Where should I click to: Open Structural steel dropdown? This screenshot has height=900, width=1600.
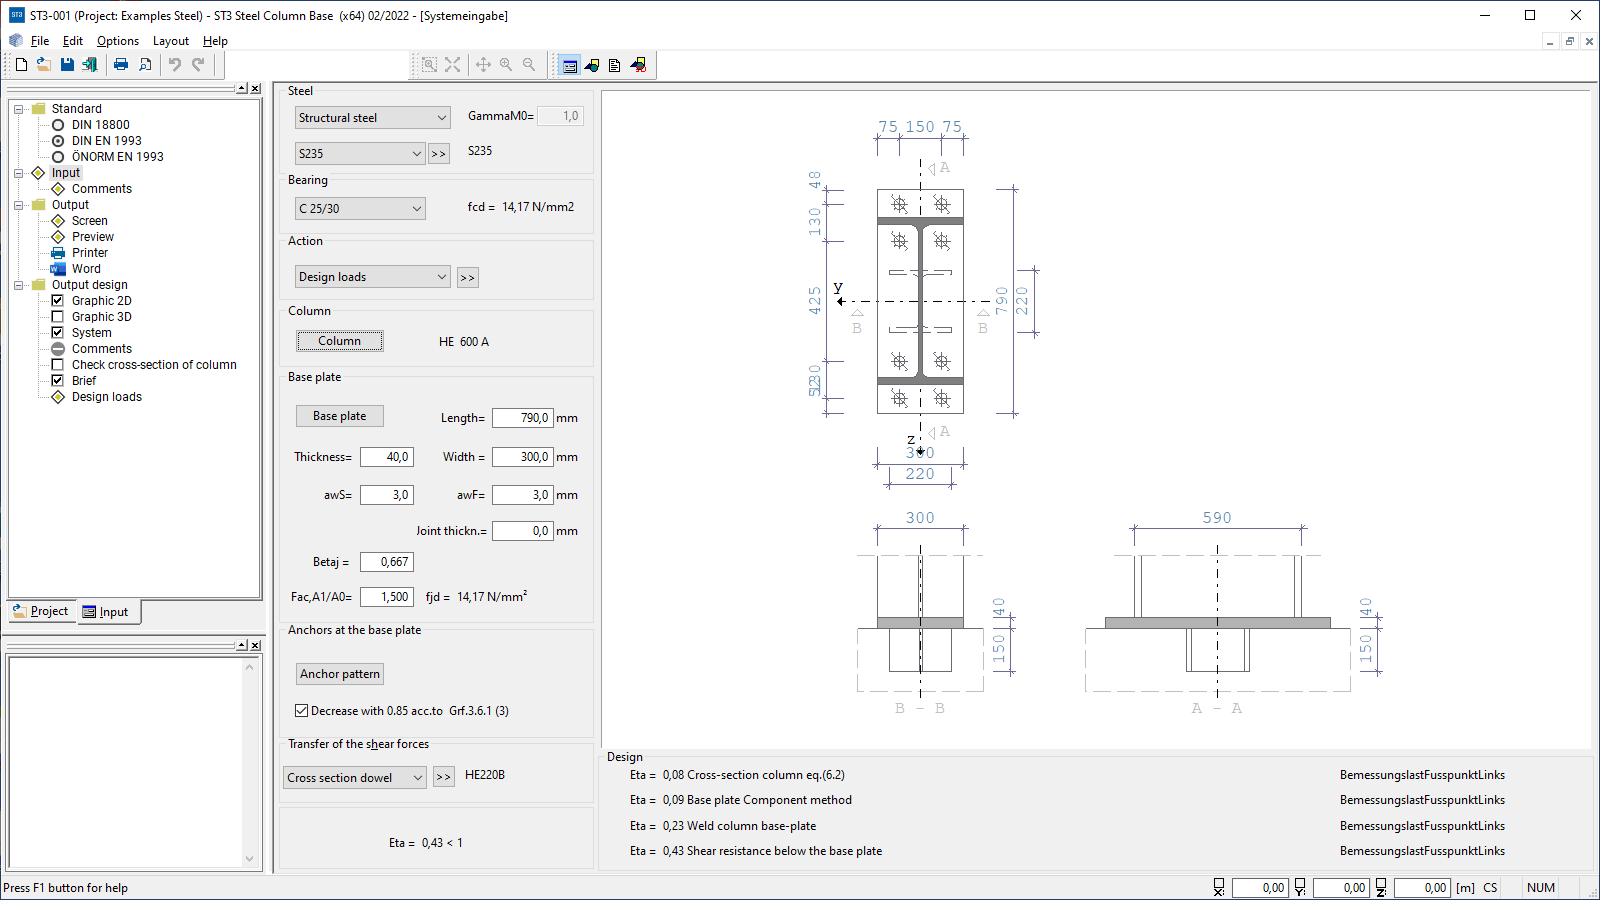tap(373, 118)
